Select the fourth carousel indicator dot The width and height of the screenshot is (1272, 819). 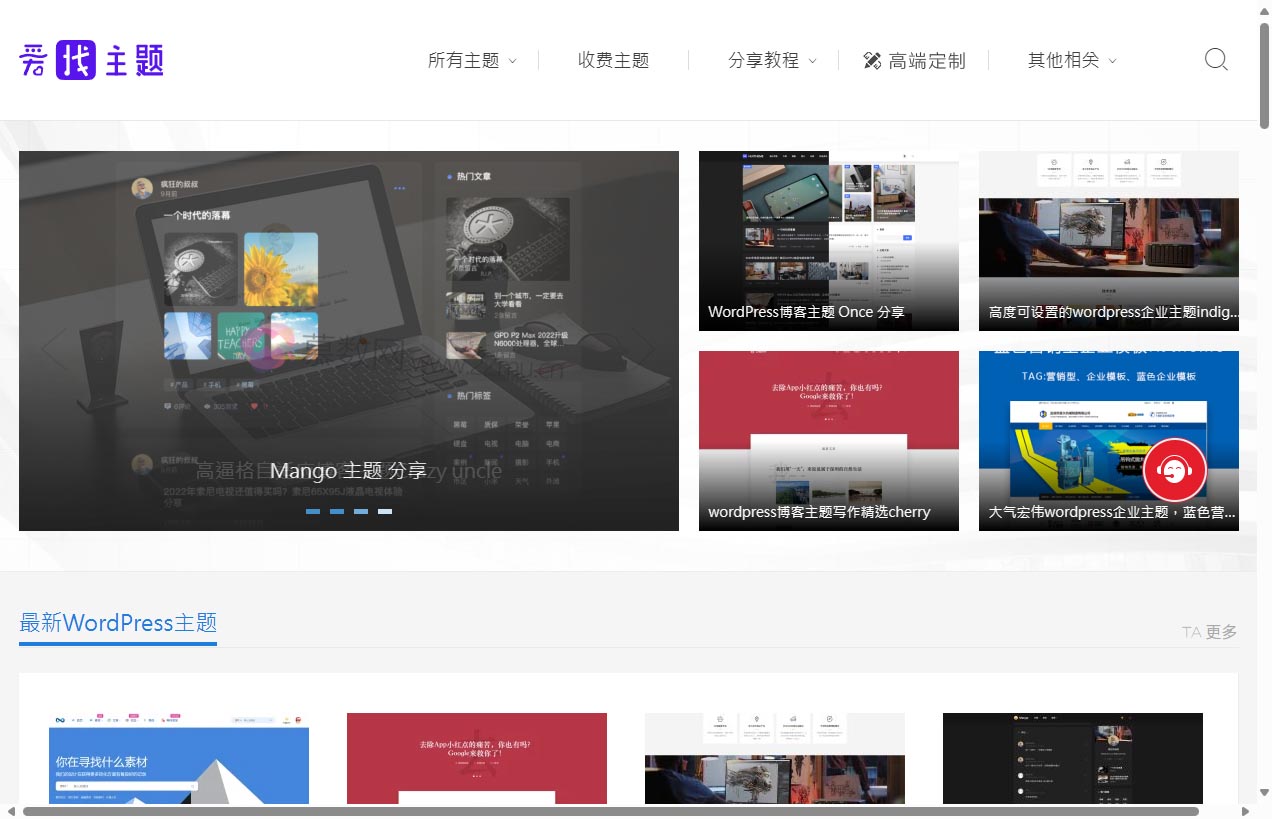pyautogui.click(x=385, y=511)
